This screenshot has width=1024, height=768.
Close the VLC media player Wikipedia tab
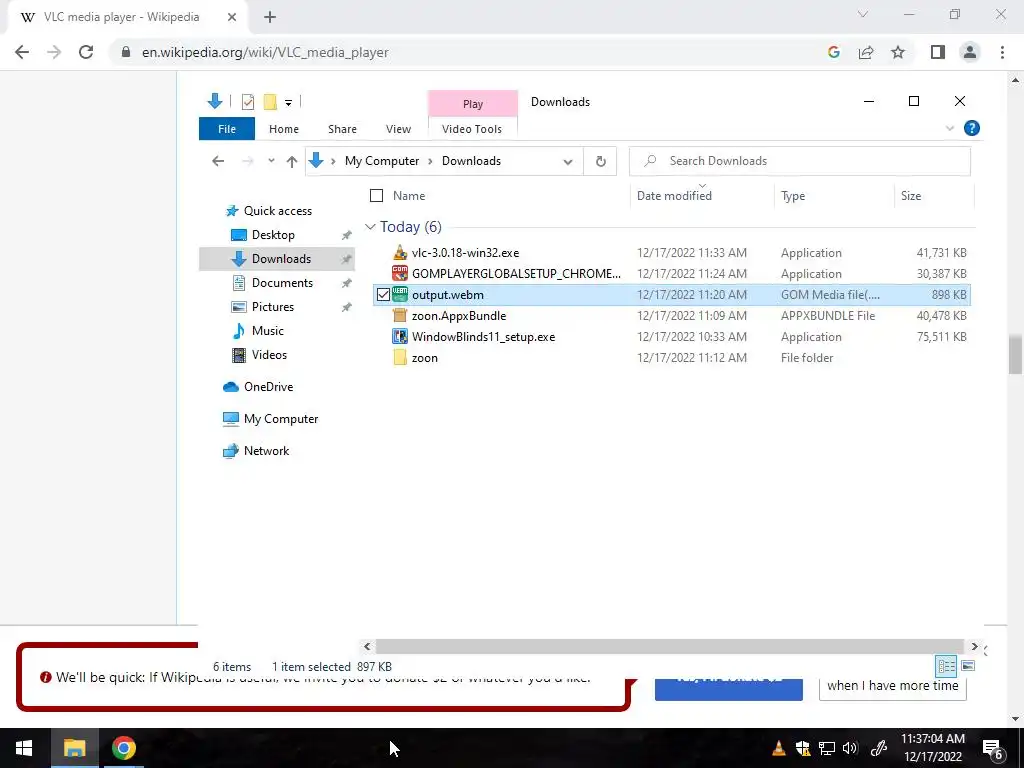click(232, 17)
